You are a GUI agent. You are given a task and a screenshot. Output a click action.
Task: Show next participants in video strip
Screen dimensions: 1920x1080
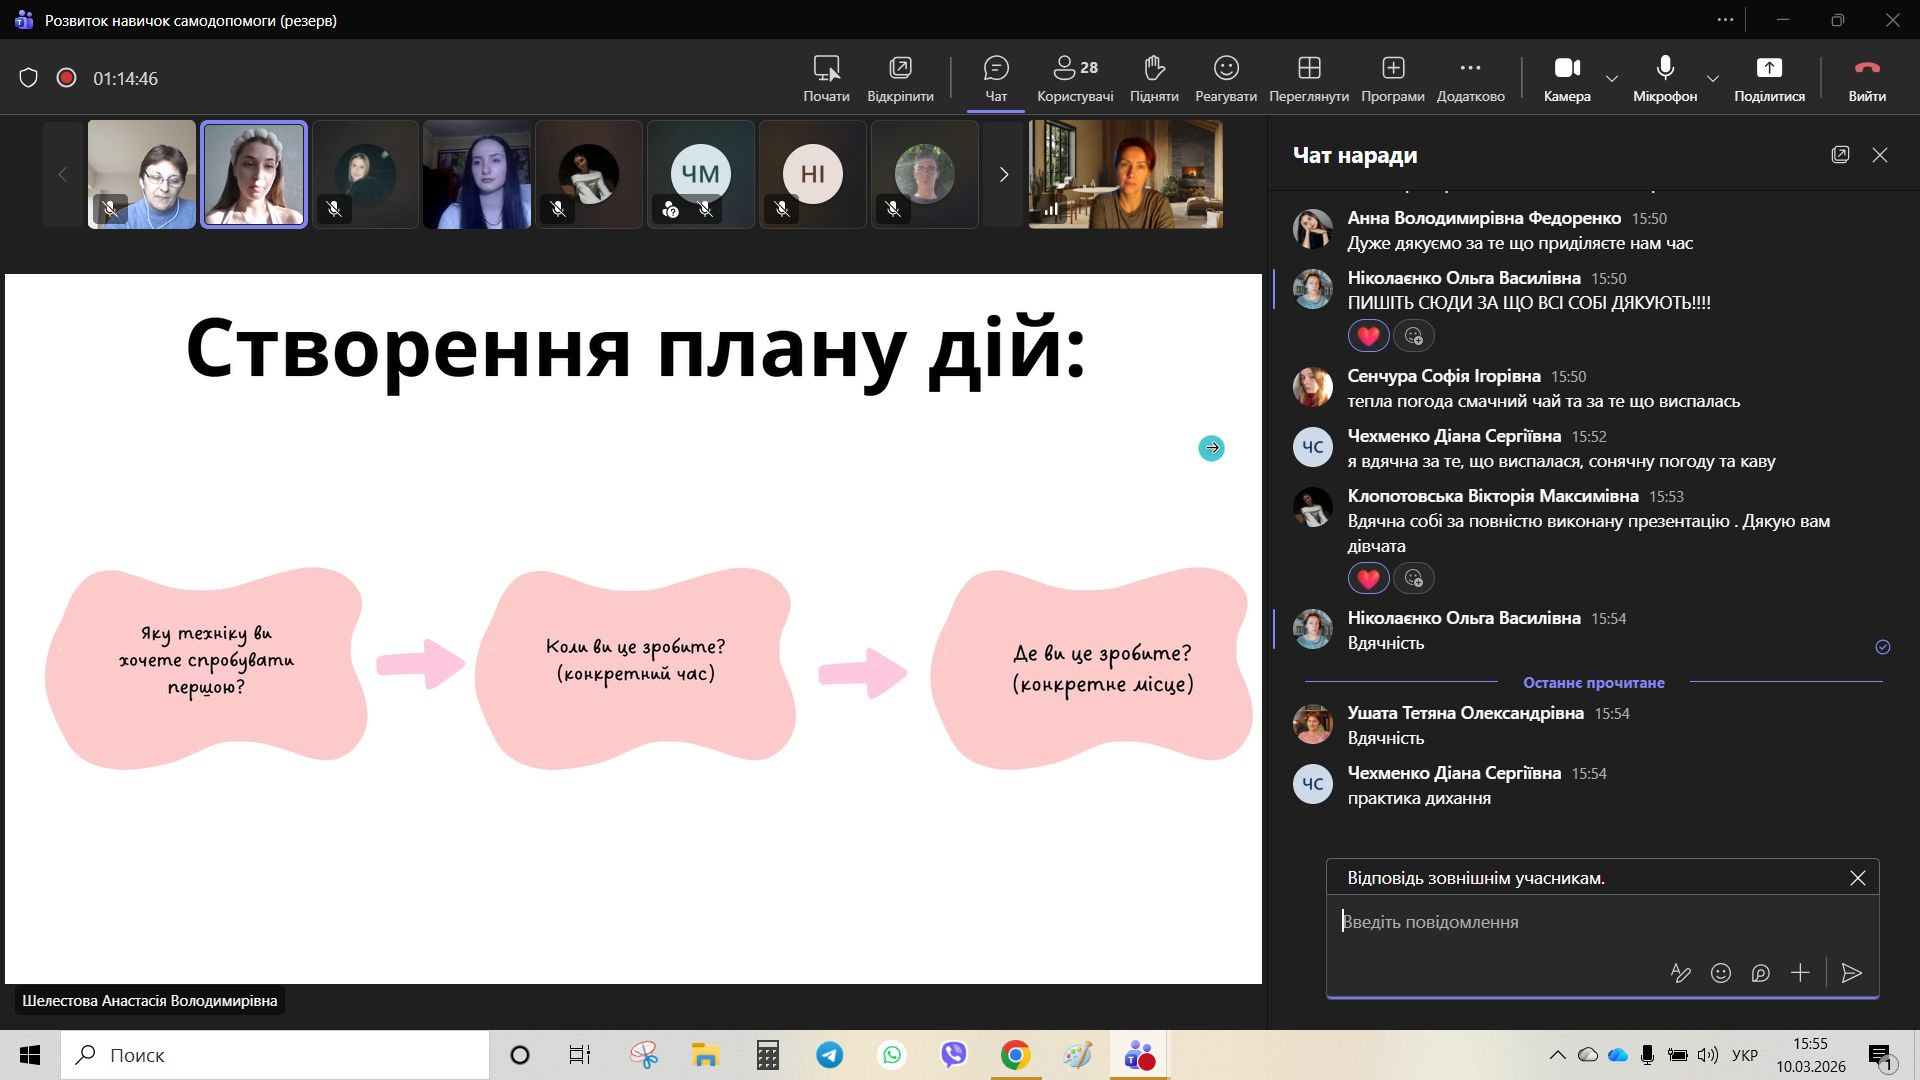1004,175
